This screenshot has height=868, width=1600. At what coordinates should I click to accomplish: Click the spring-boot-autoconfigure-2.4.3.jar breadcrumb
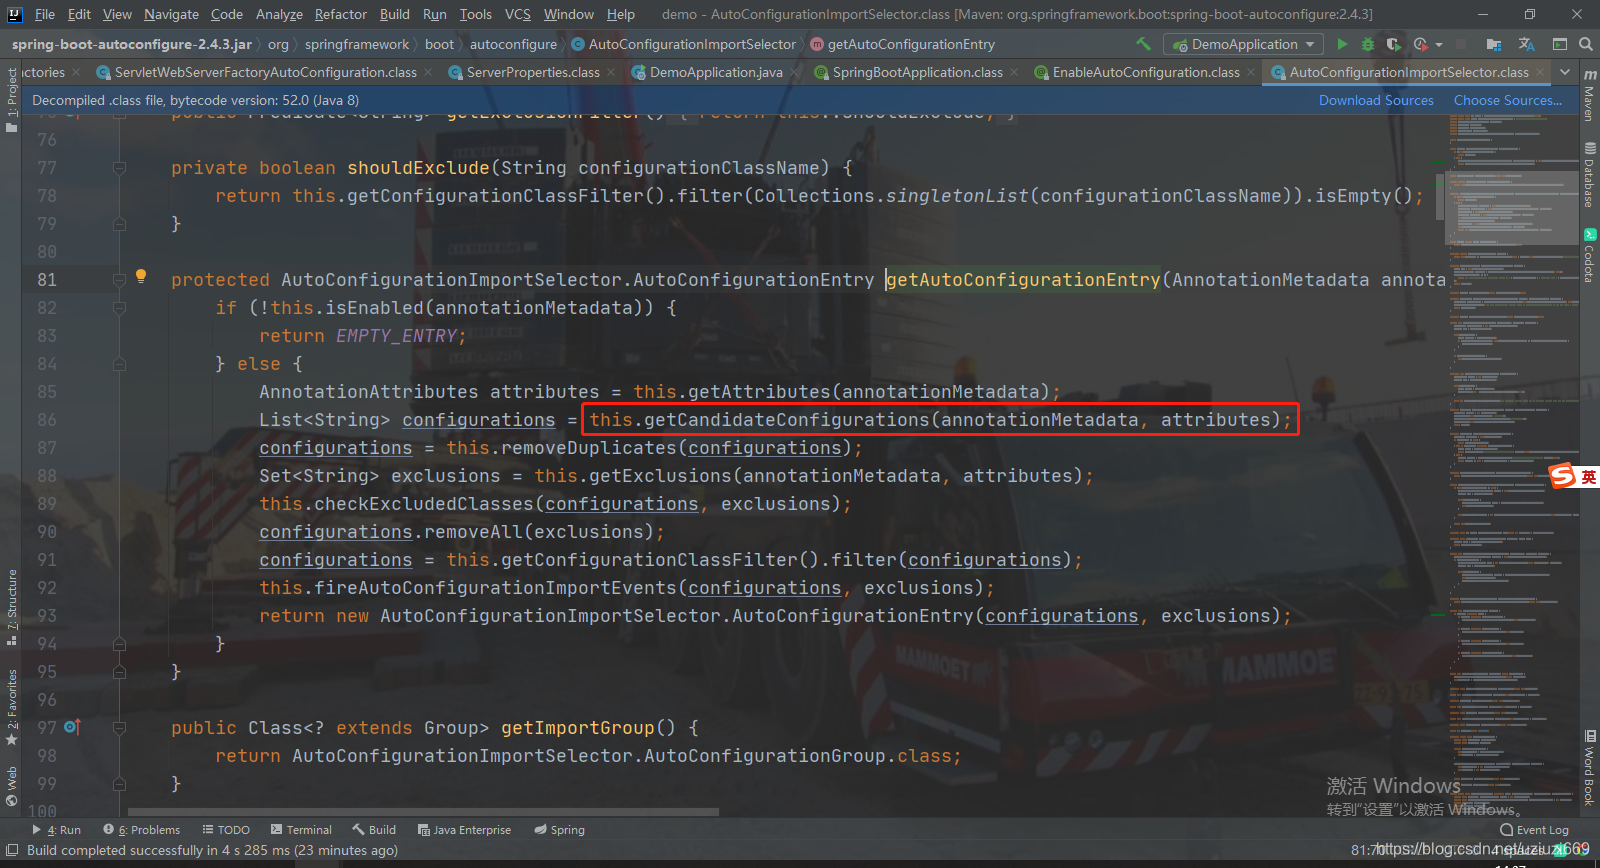coord(131,44)
